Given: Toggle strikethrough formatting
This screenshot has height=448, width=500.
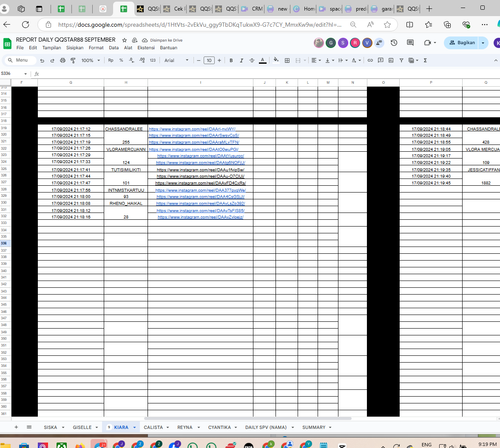Looking at the screenshot, I should click(x=252, y=60).
